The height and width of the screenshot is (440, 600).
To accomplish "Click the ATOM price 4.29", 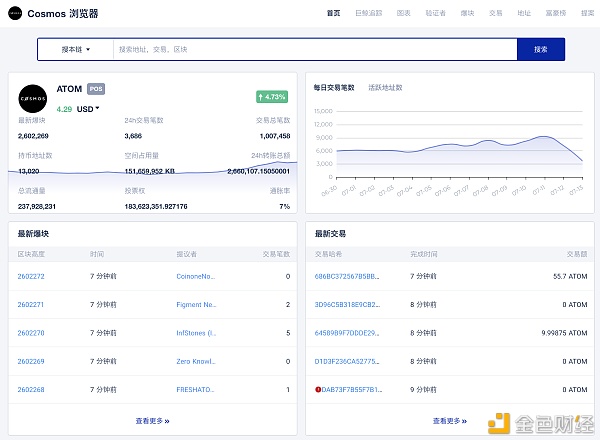I will pos(64,109).
